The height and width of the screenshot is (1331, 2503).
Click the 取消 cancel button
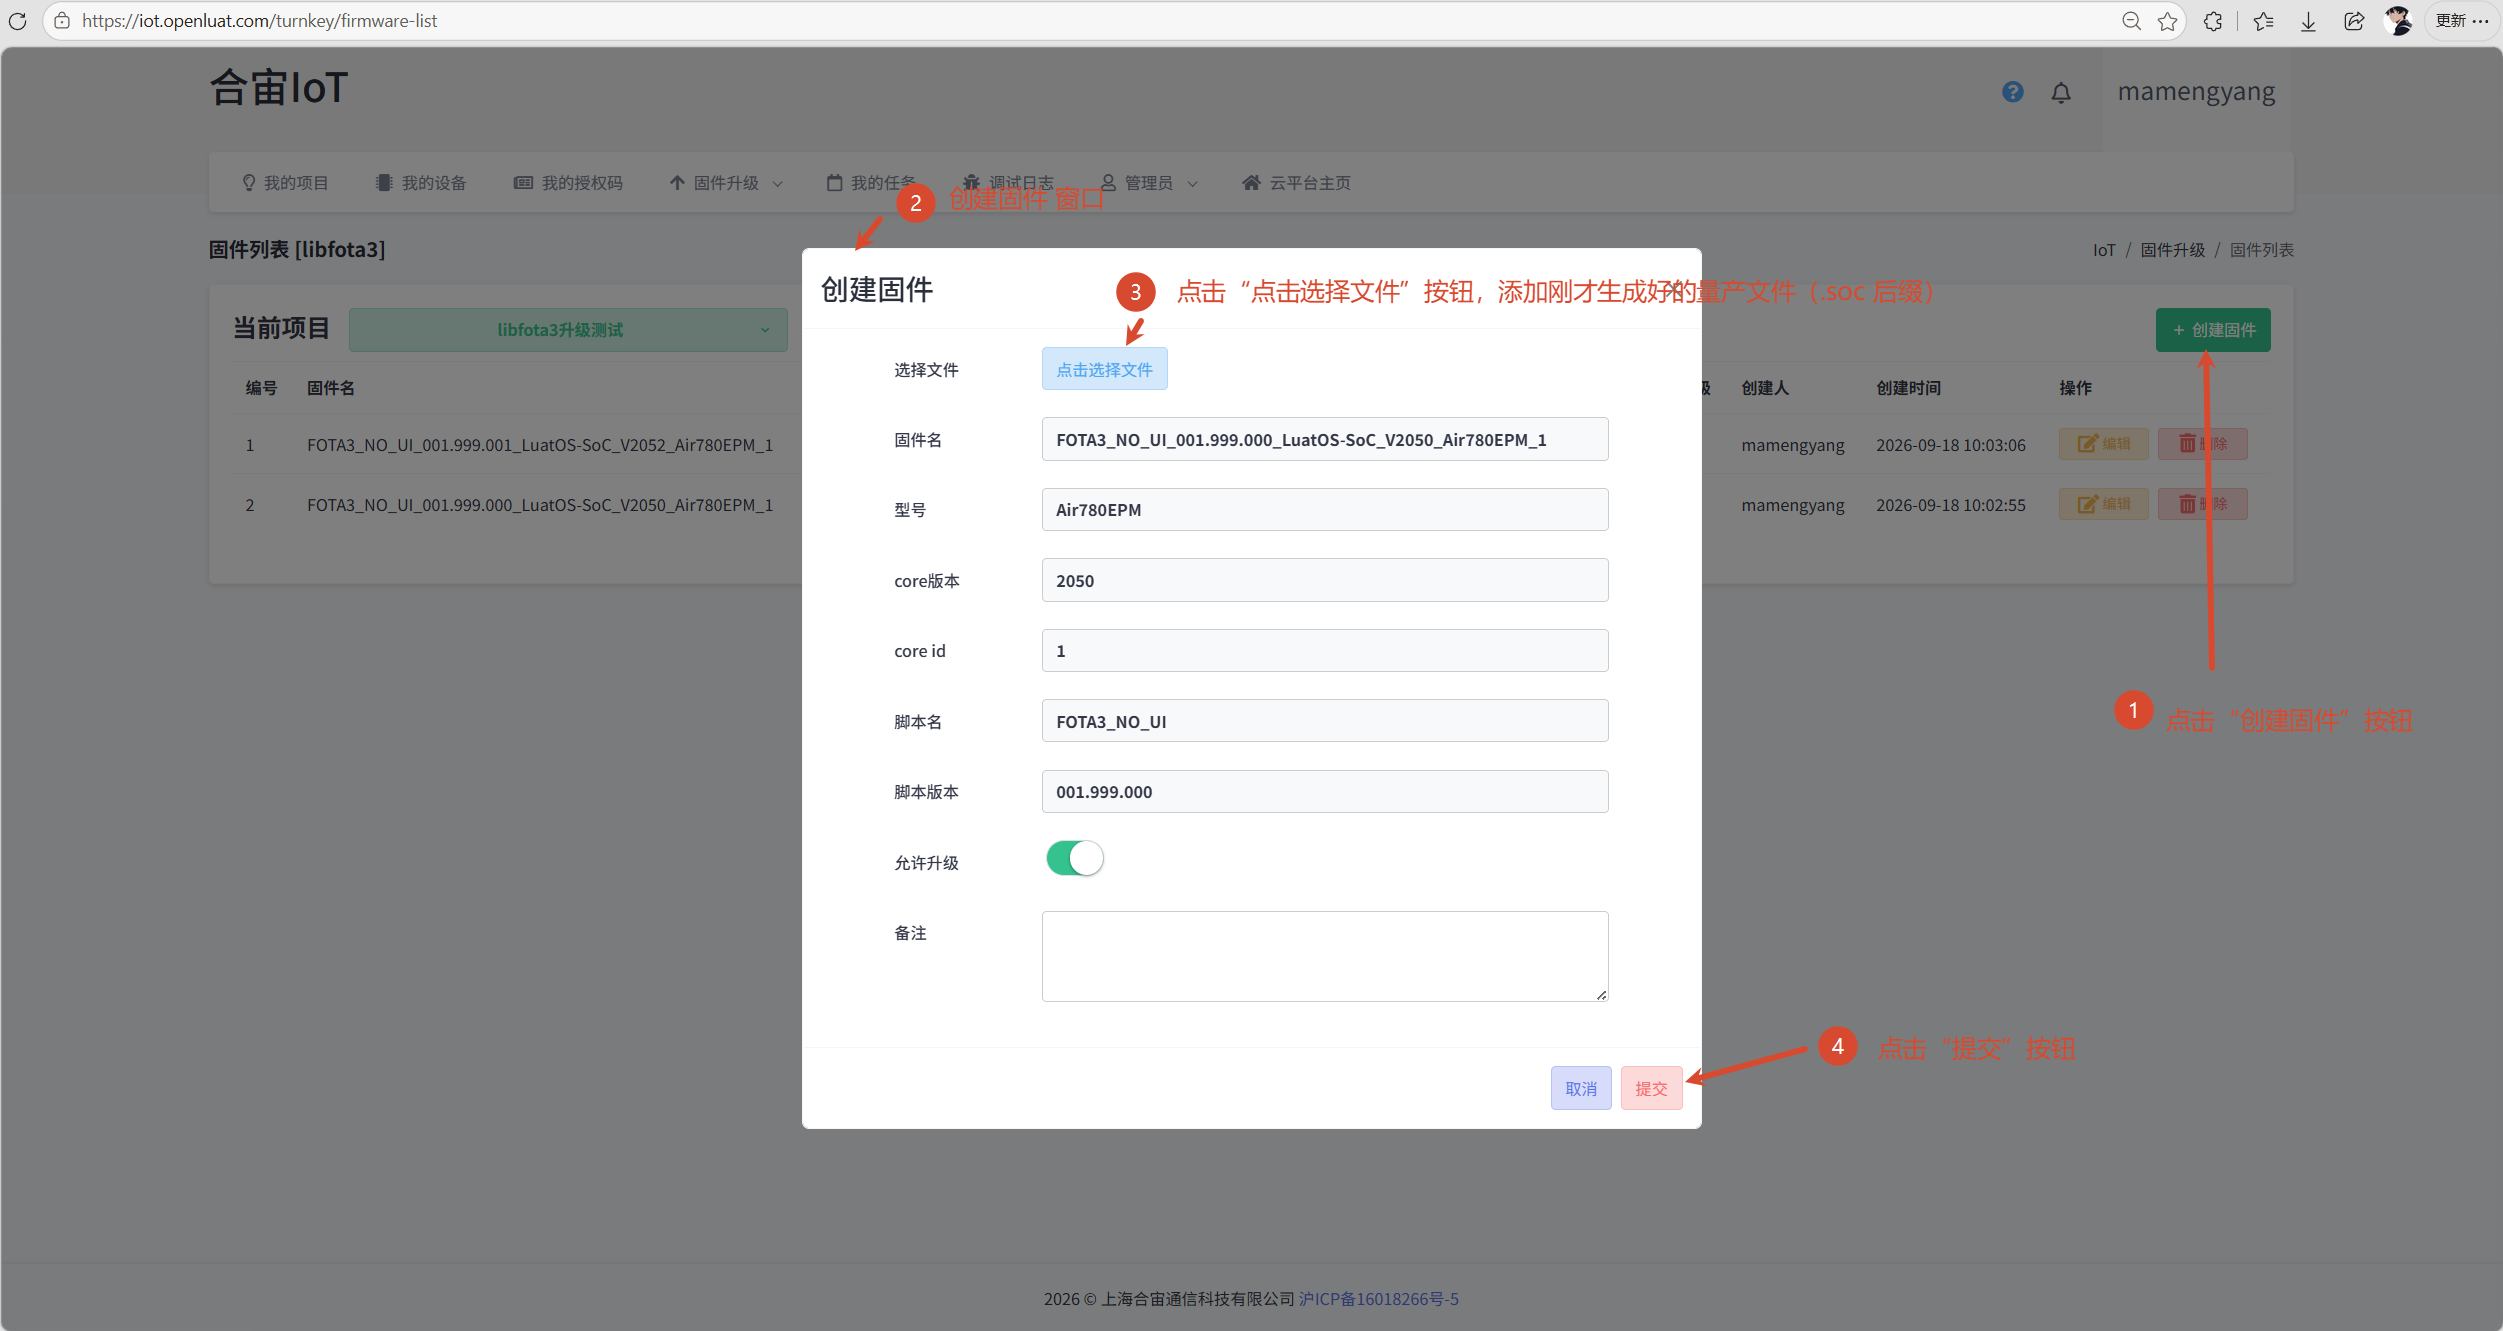pyautogui.click(x=1581, y=1088)
